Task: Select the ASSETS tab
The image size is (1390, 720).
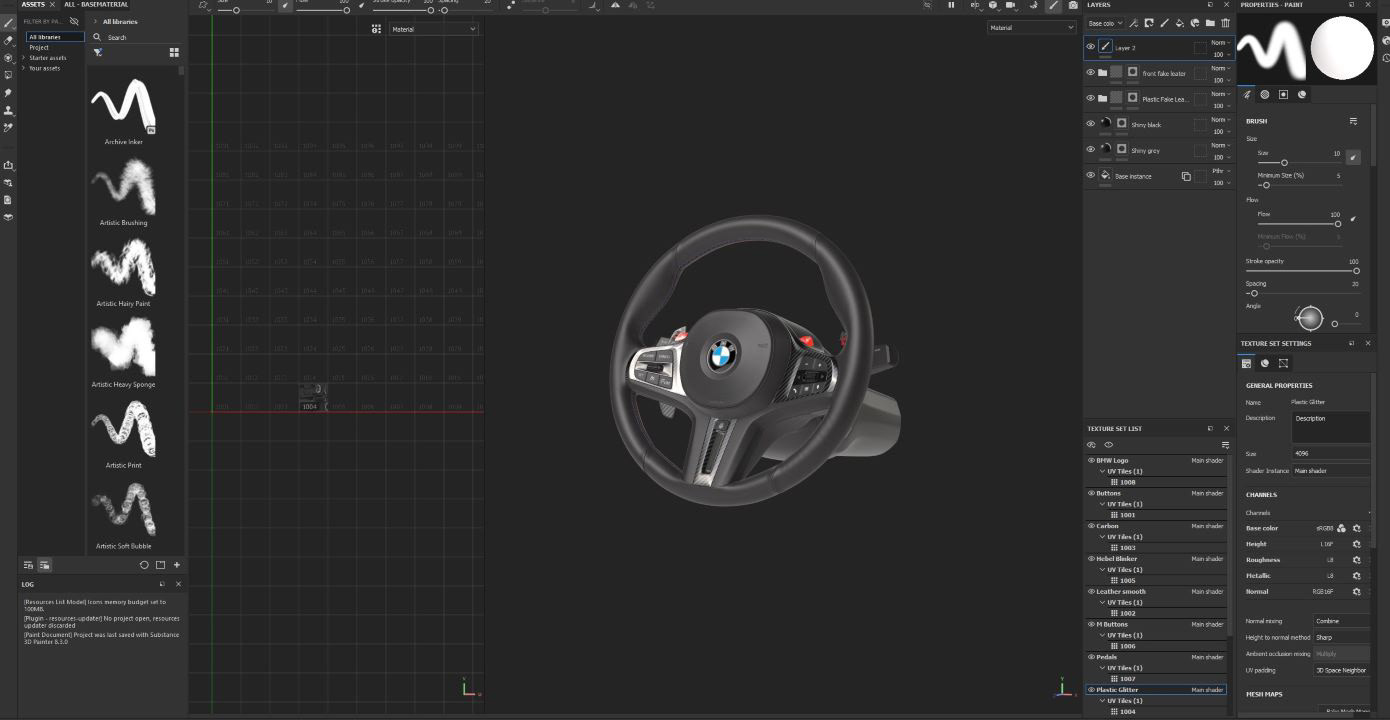Action: tap(33, 5)
